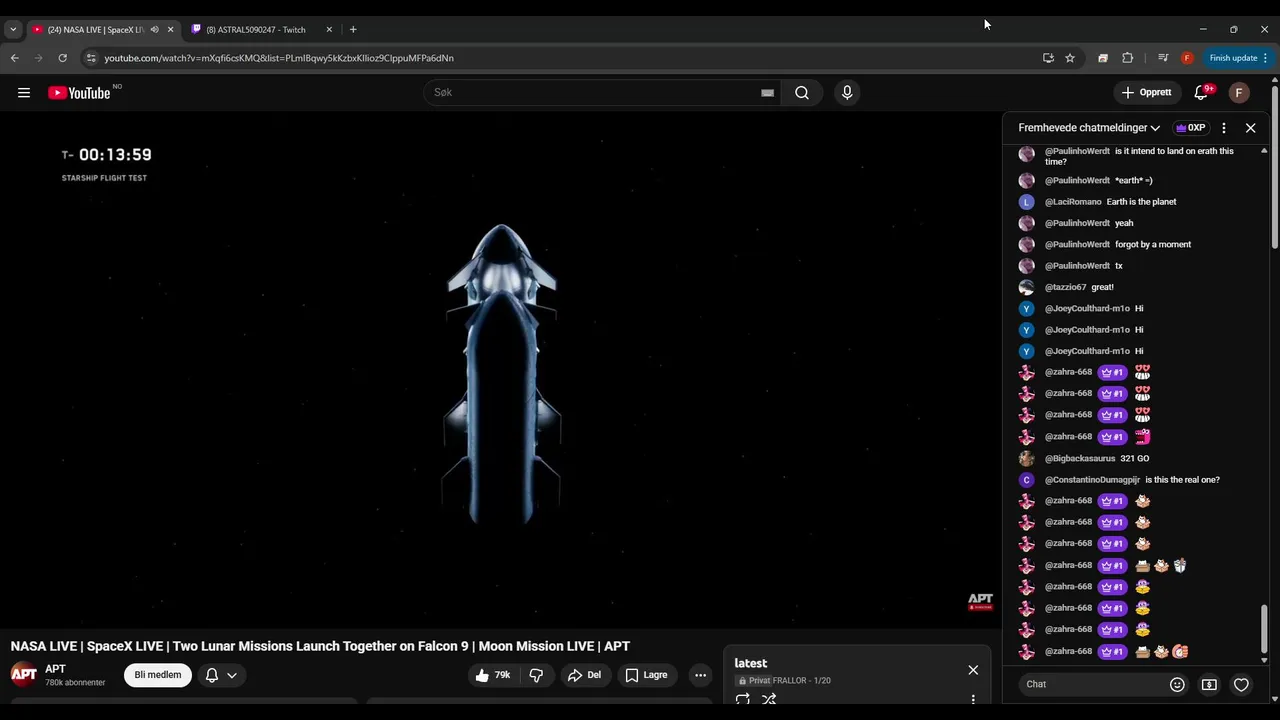Open Chrome media controls icon
This screenshot has height=720, width=1280.
click(x=1163, y=58)
